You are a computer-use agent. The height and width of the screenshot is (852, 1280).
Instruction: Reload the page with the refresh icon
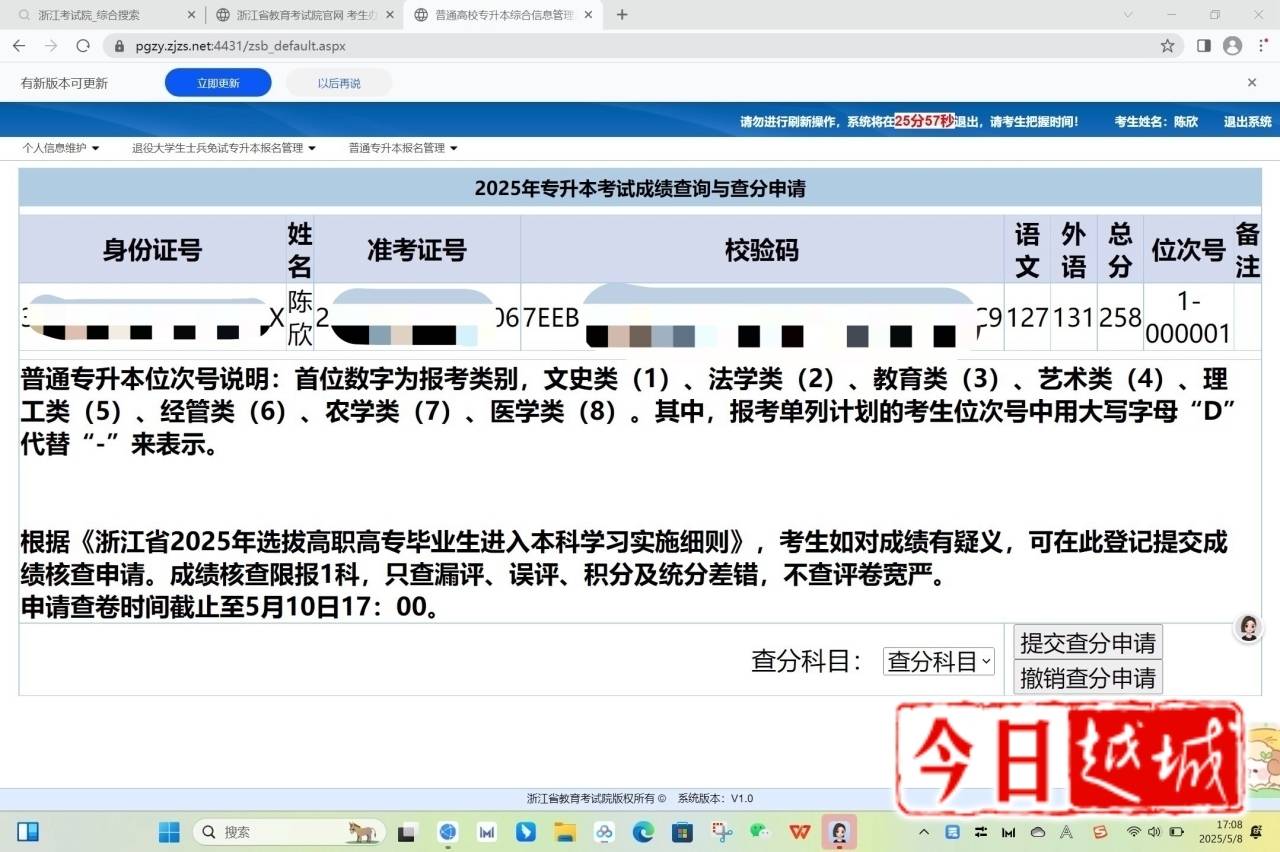[x=83, y=46]
